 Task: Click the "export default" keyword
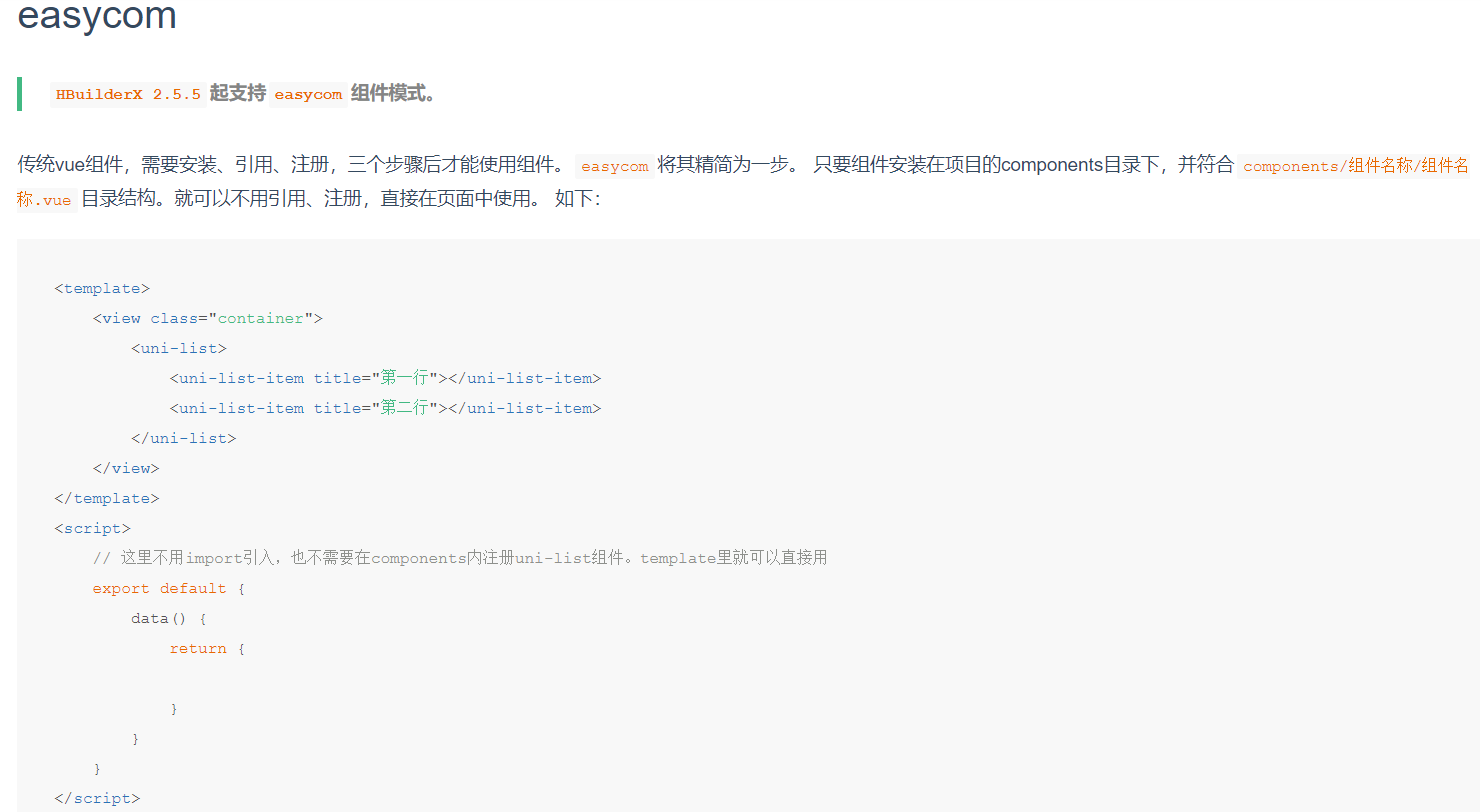[x=158, y=588]
